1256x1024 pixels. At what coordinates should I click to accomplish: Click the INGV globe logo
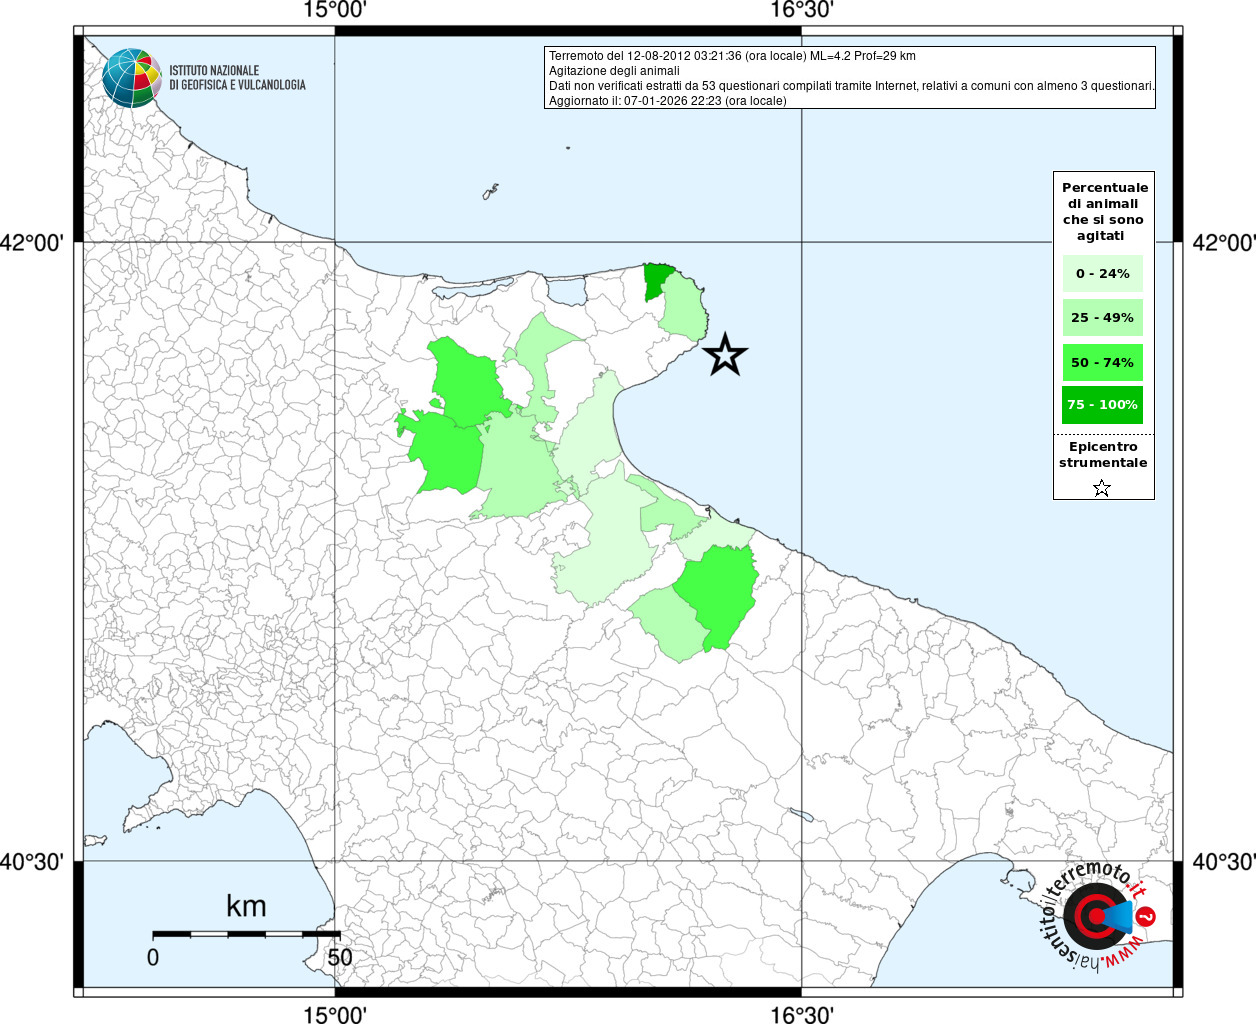point(131,78)
